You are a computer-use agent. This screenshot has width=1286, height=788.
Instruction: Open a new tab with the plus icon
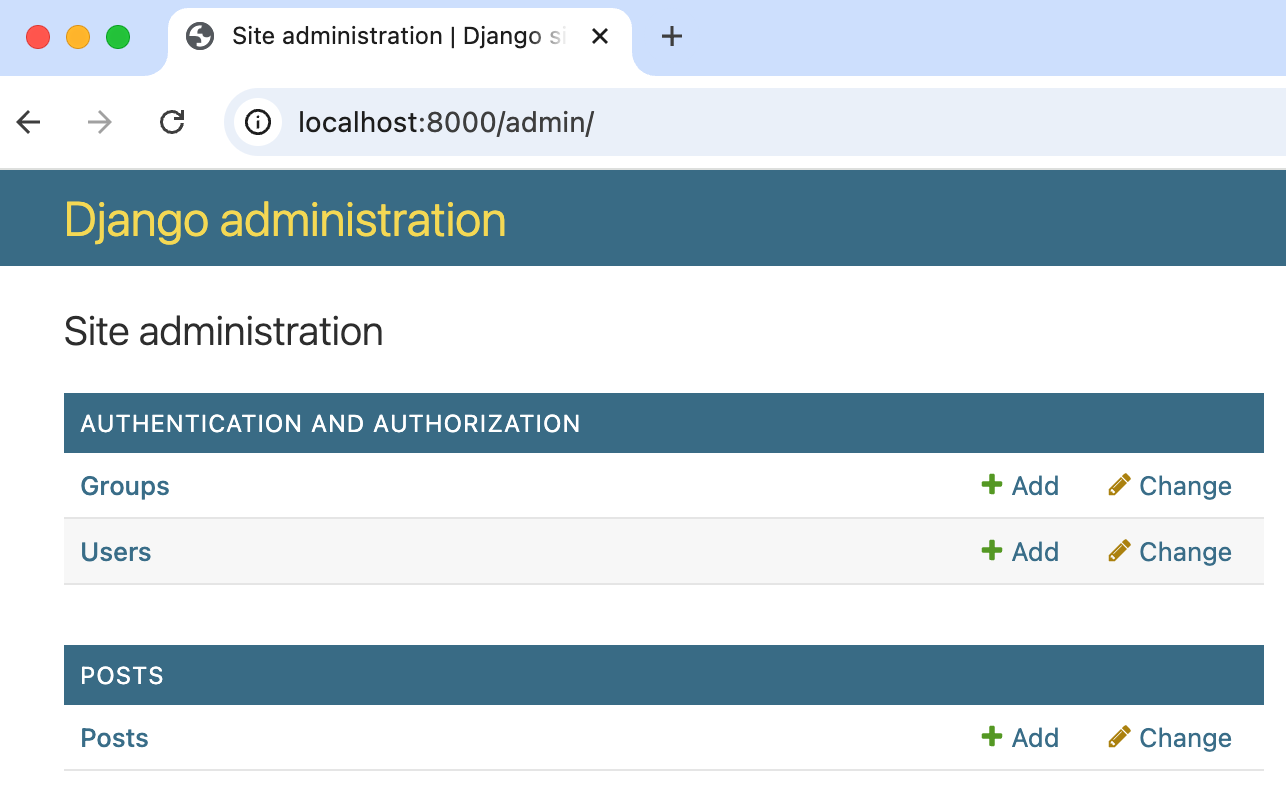click(672, 37)
